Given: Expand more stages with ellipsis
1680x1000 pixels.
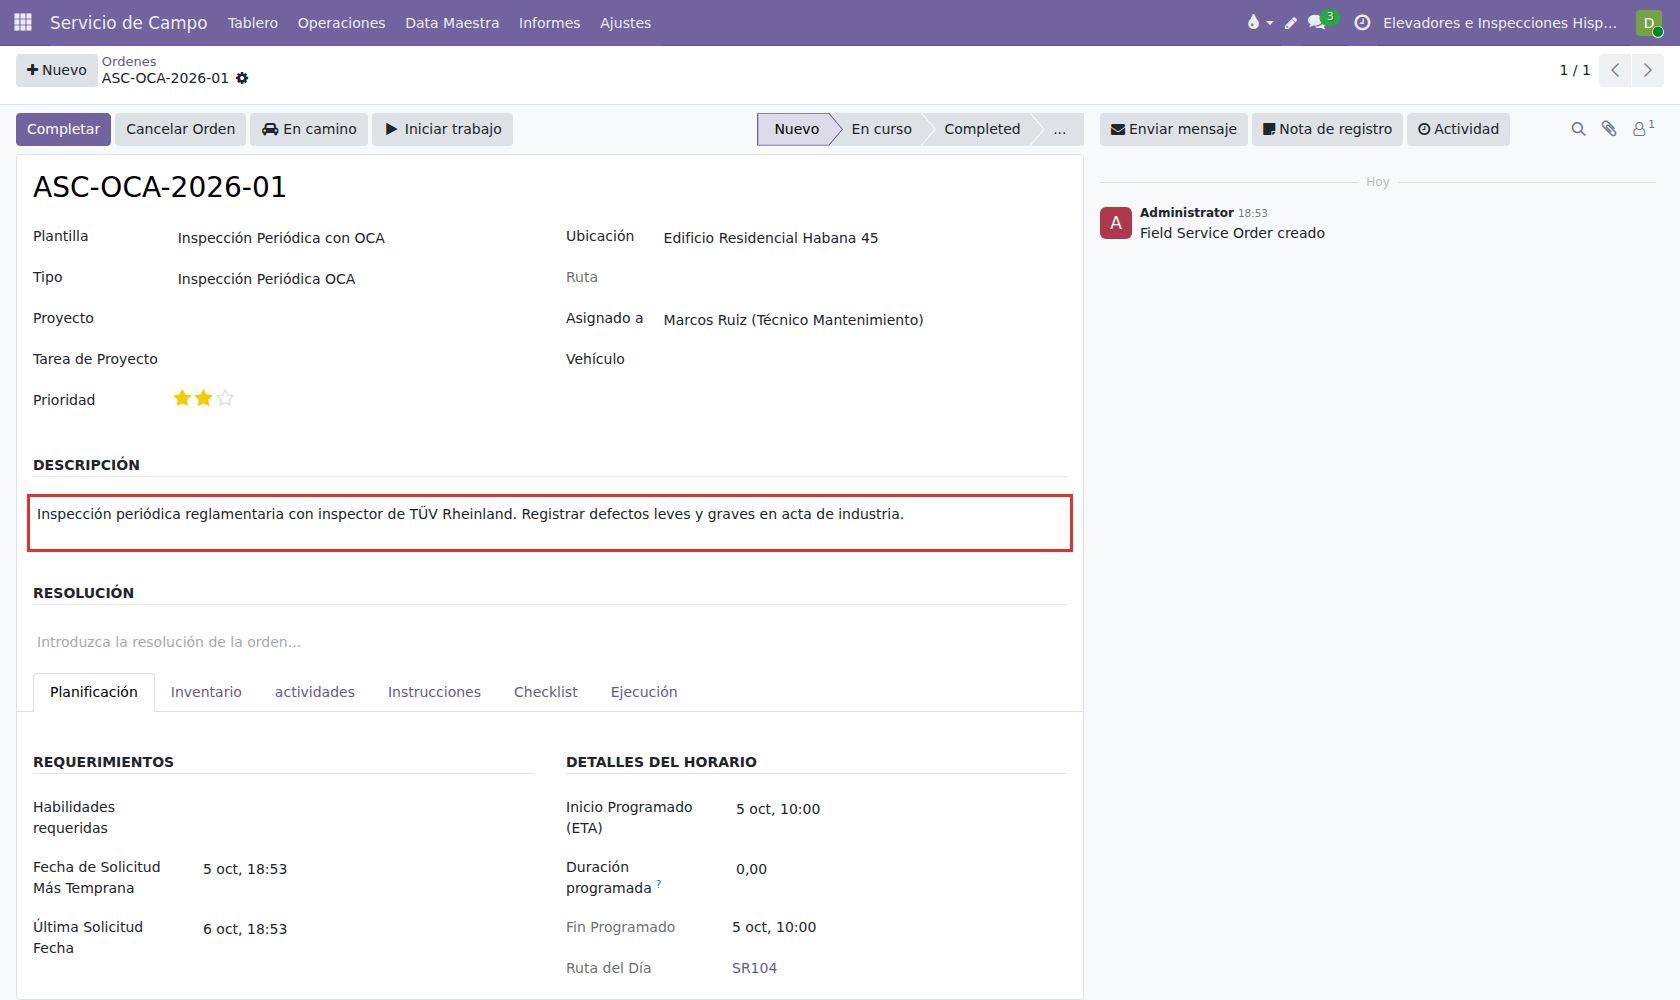Looking at the screenshot, I should pyautogui.click(x=1059, y=129).
